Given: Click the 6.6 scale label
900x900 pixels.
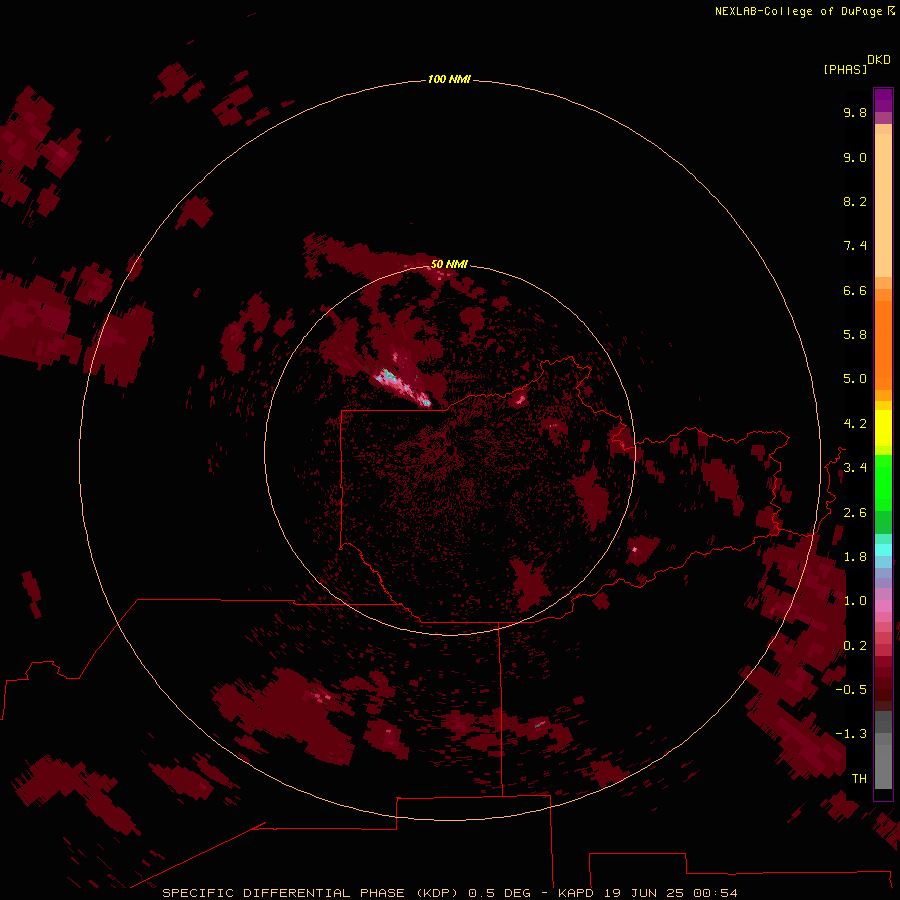Looking at the screenshot, I should point(855,290).
